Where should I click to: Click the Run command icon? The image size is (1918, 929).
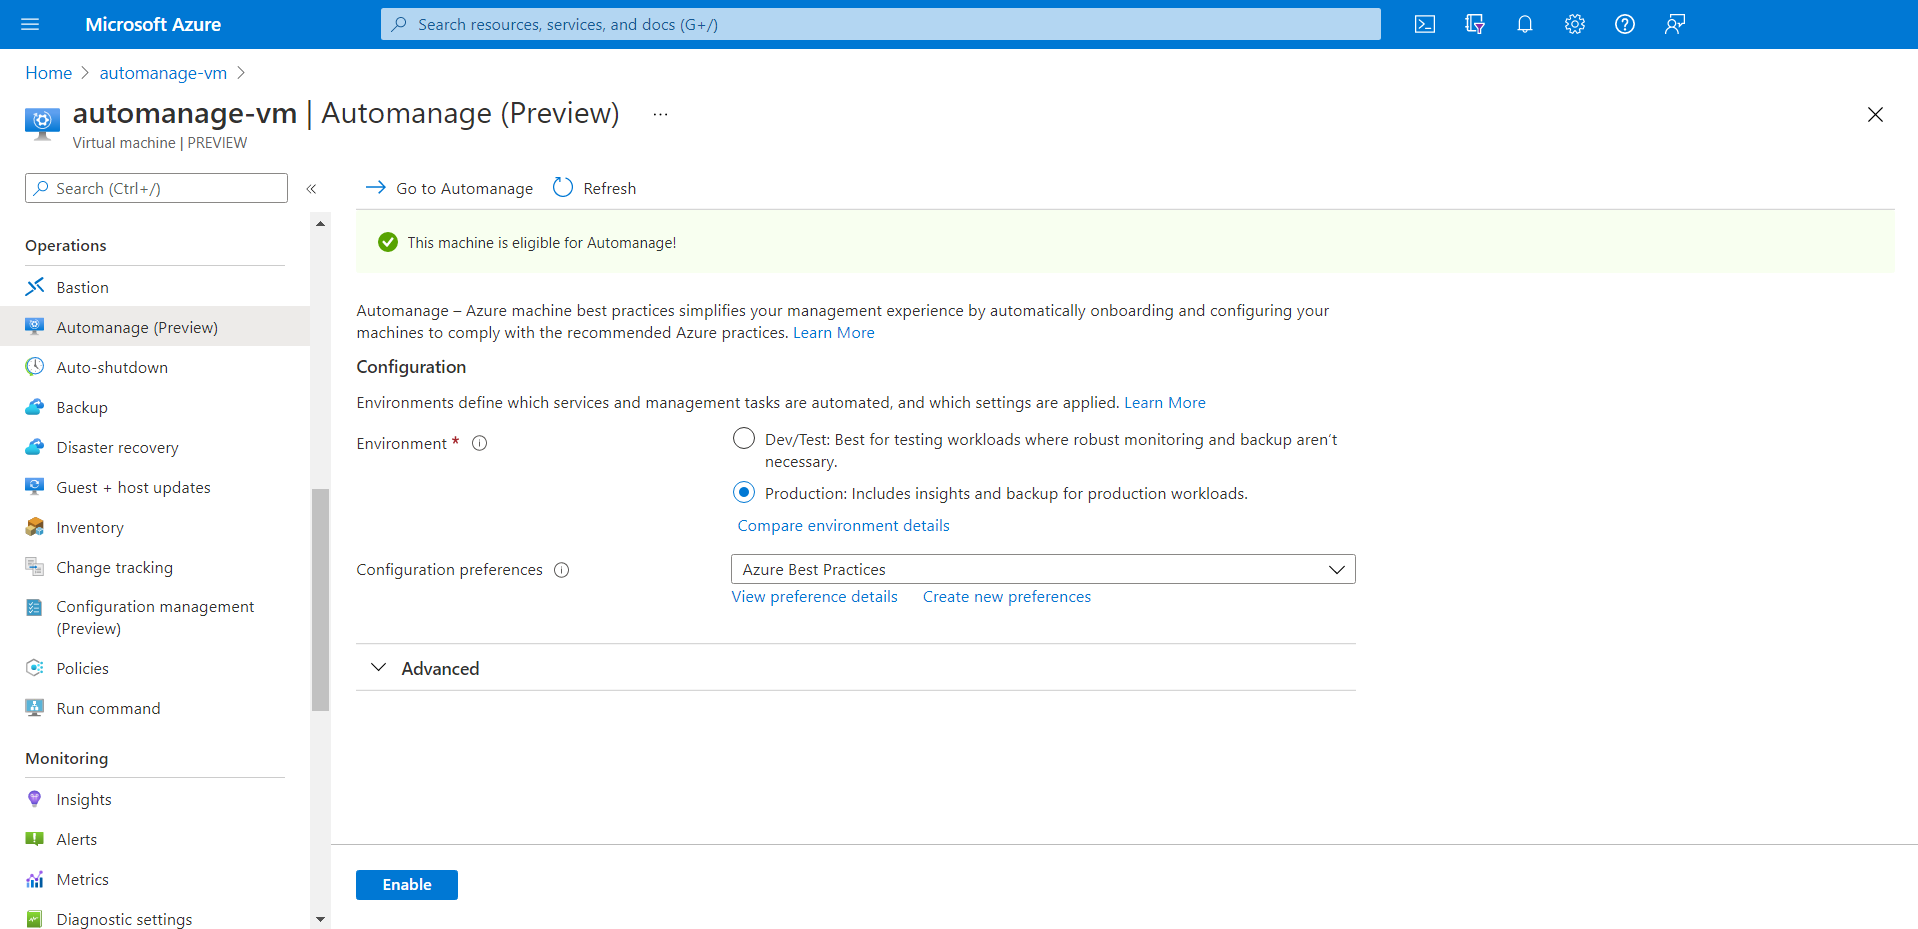tap(35, 708)
